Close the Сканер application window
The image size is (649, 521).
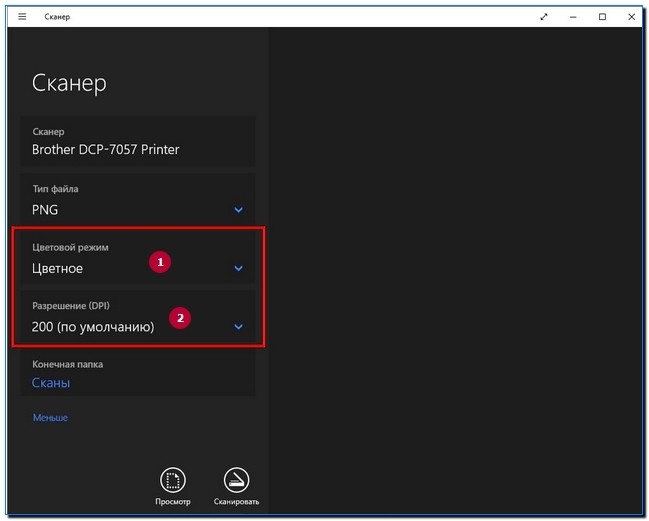coord(631,17)
